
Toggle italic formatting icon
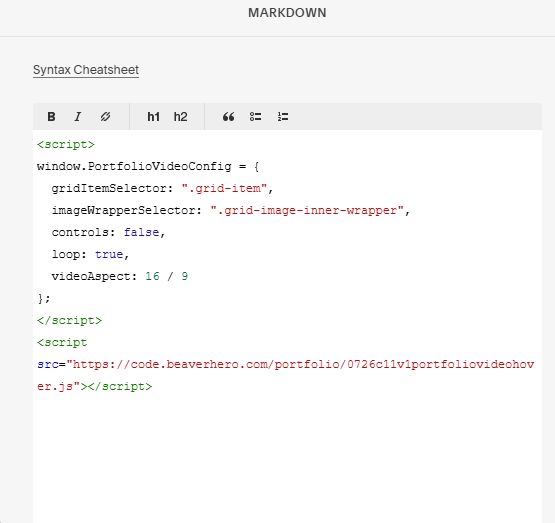click(x=78, y=117)
